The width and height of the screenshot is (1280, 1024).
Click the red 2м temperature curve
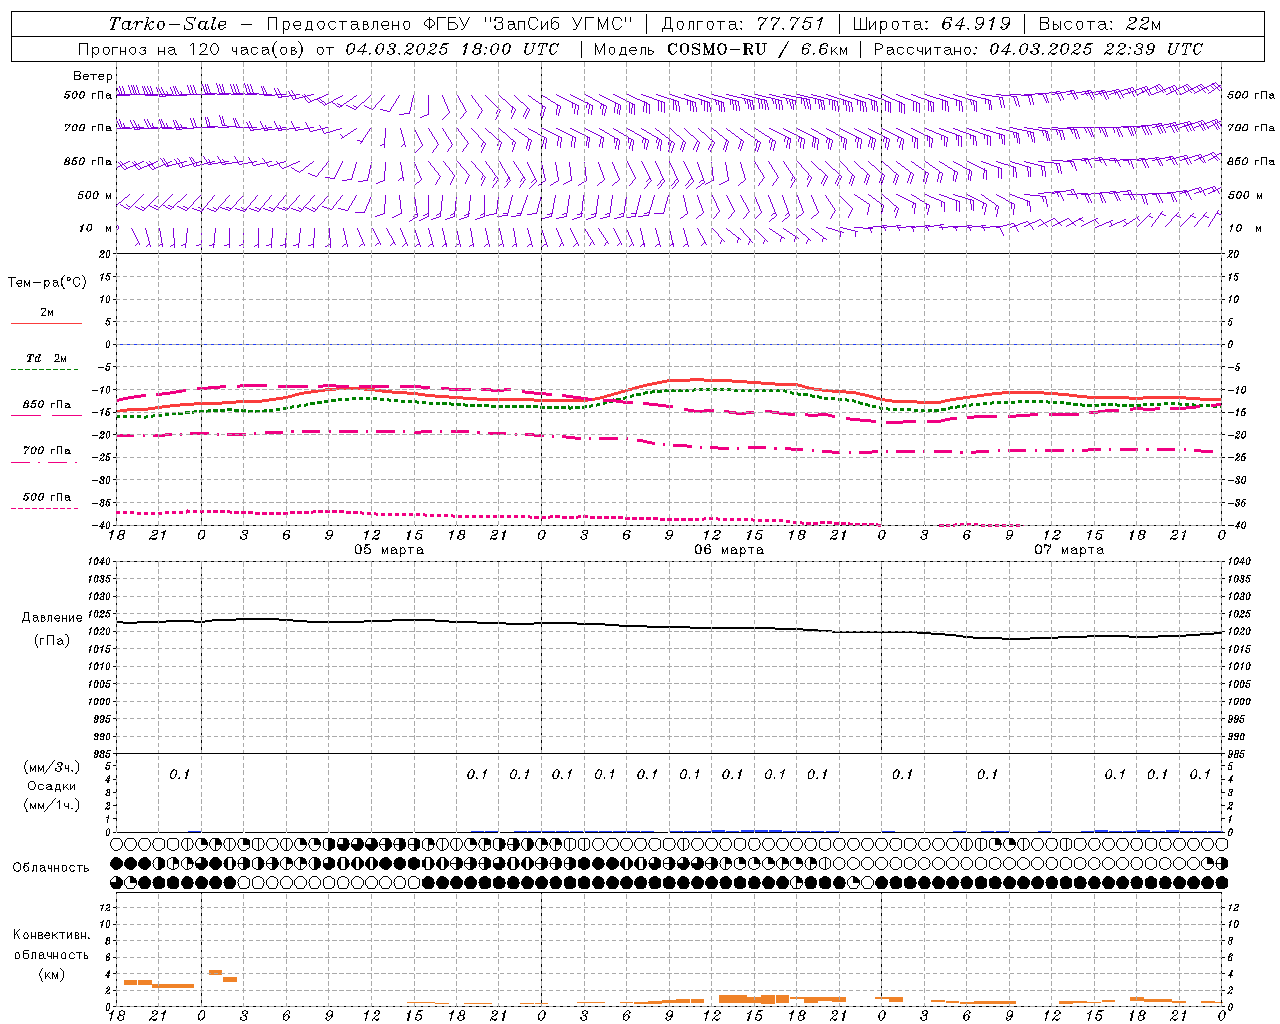pos(670,395)
